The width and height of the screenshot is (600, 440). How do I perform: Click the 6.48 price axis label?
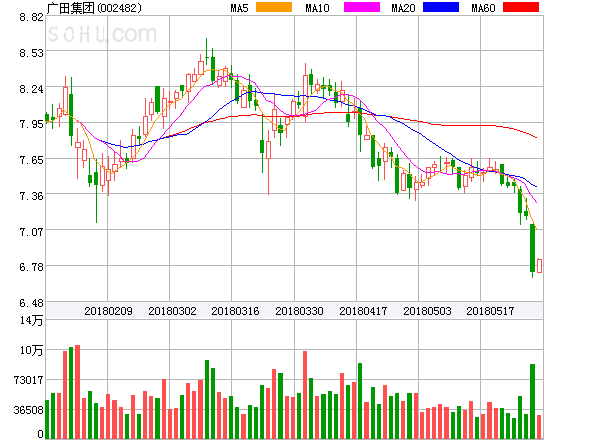tap(31, 303)
